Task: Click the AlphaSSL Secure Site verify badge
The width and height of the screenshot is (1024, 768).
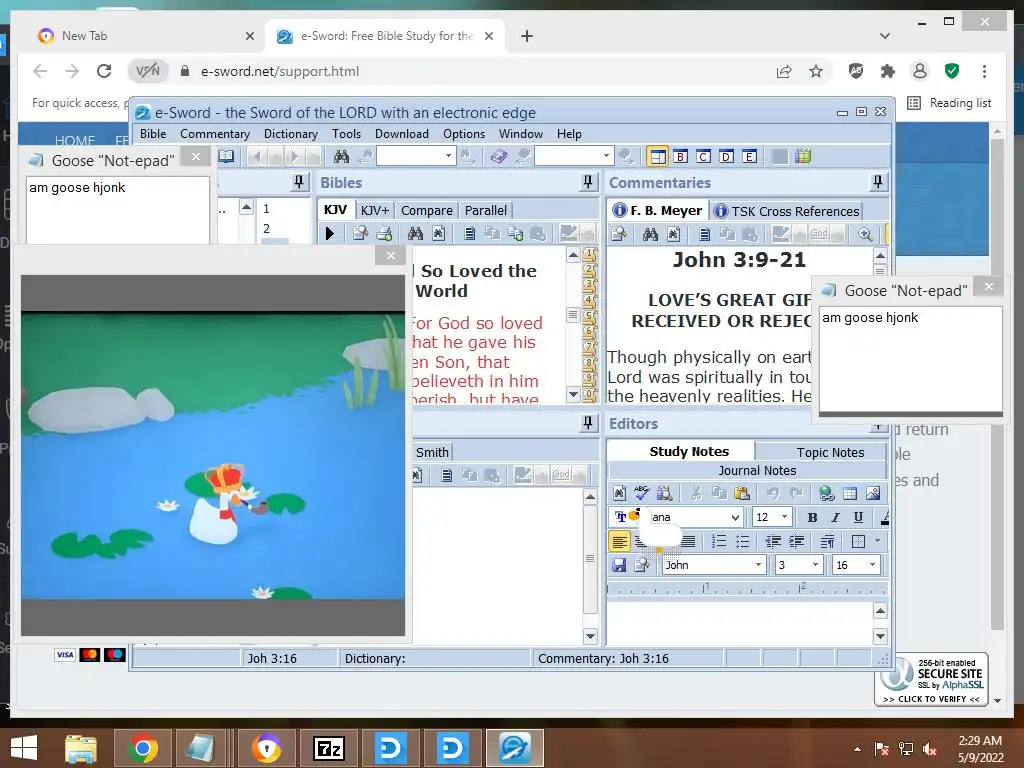Action: (x=932, y=679)
